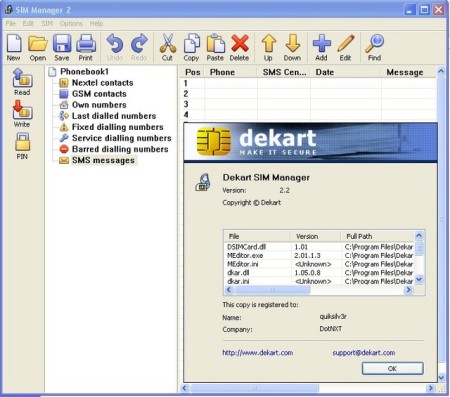Select the dkar.dll row
450x397 pixels.
[319, 273]
